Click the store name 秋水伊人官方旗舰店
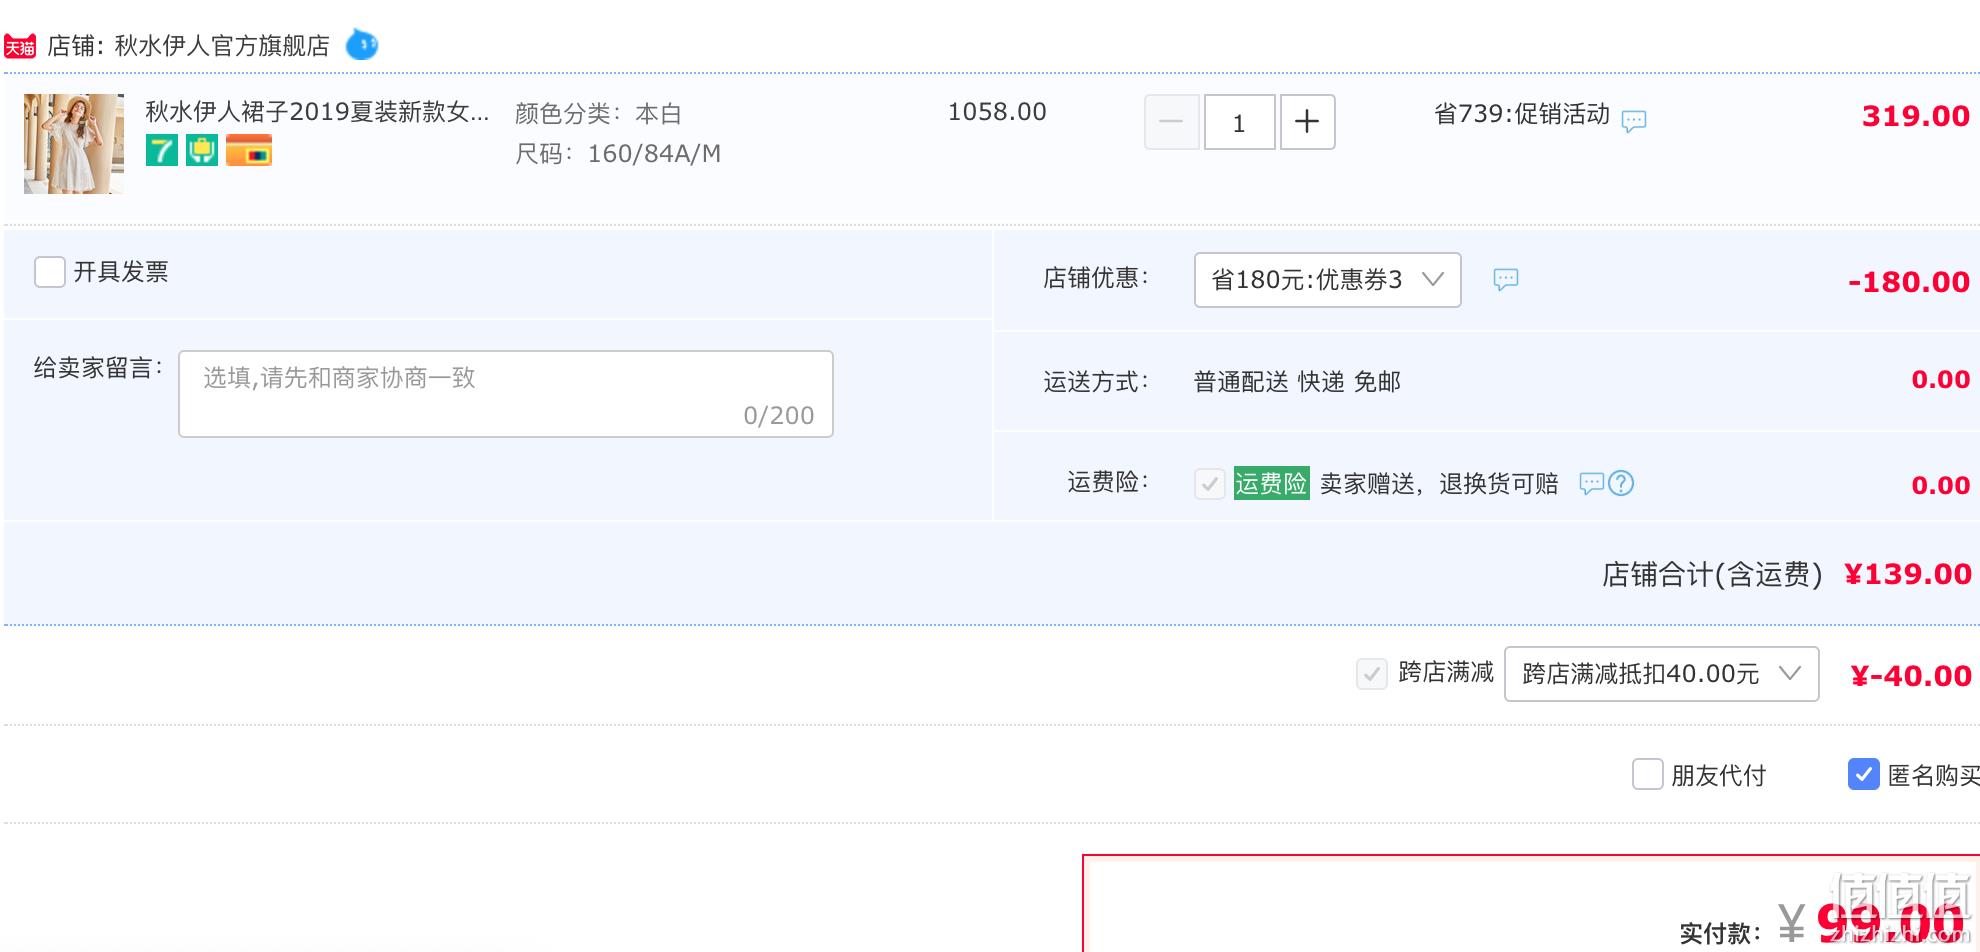This screenshot has height=952, width=1980. (x=222, y=46)
